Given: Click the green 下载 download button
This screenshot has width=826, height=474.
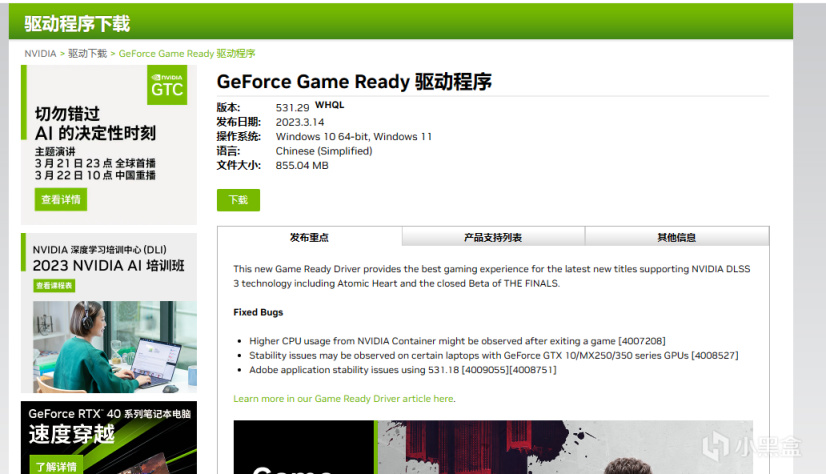Looking at the screenshot, I should click(x=238, y=200).
